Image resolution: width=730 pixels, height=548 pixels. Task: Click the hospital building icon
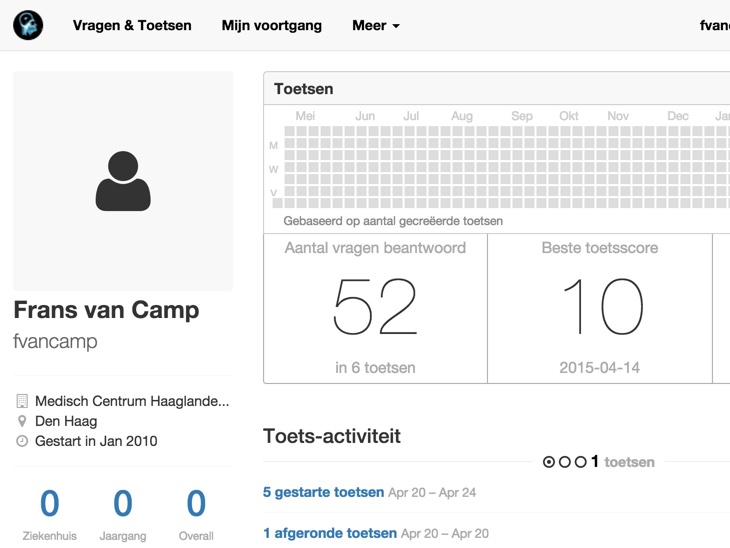click(22, 401)
